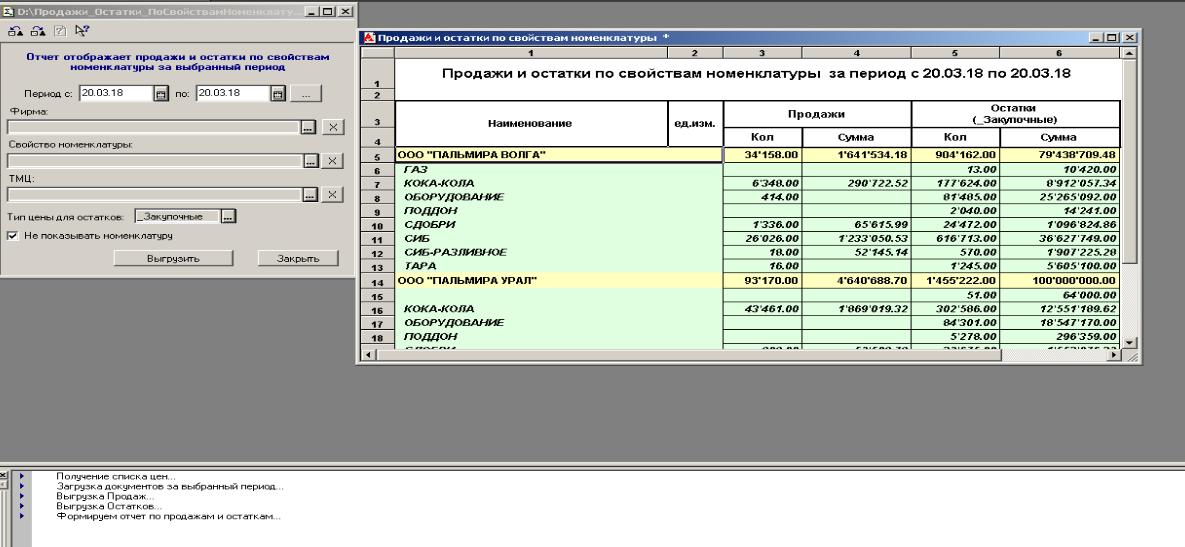Select column header 1 in the spreadsheet
1185x547 pixels.
pyautogui.click(x=531, y=53)
